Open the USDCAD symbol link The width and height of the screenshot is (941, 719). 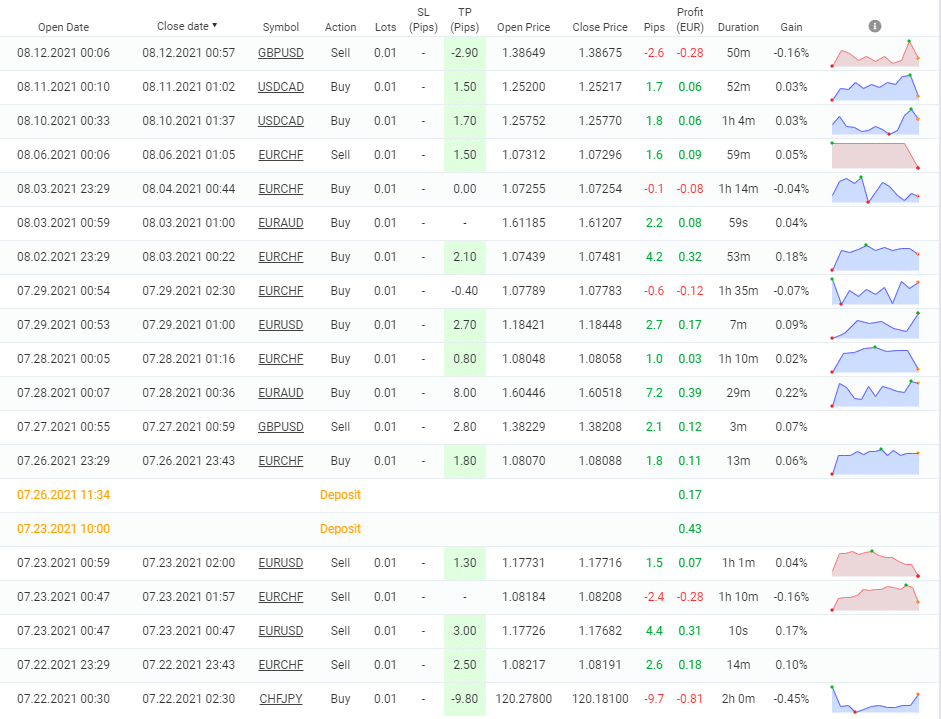pyautogui.click(x=280, y=87)
